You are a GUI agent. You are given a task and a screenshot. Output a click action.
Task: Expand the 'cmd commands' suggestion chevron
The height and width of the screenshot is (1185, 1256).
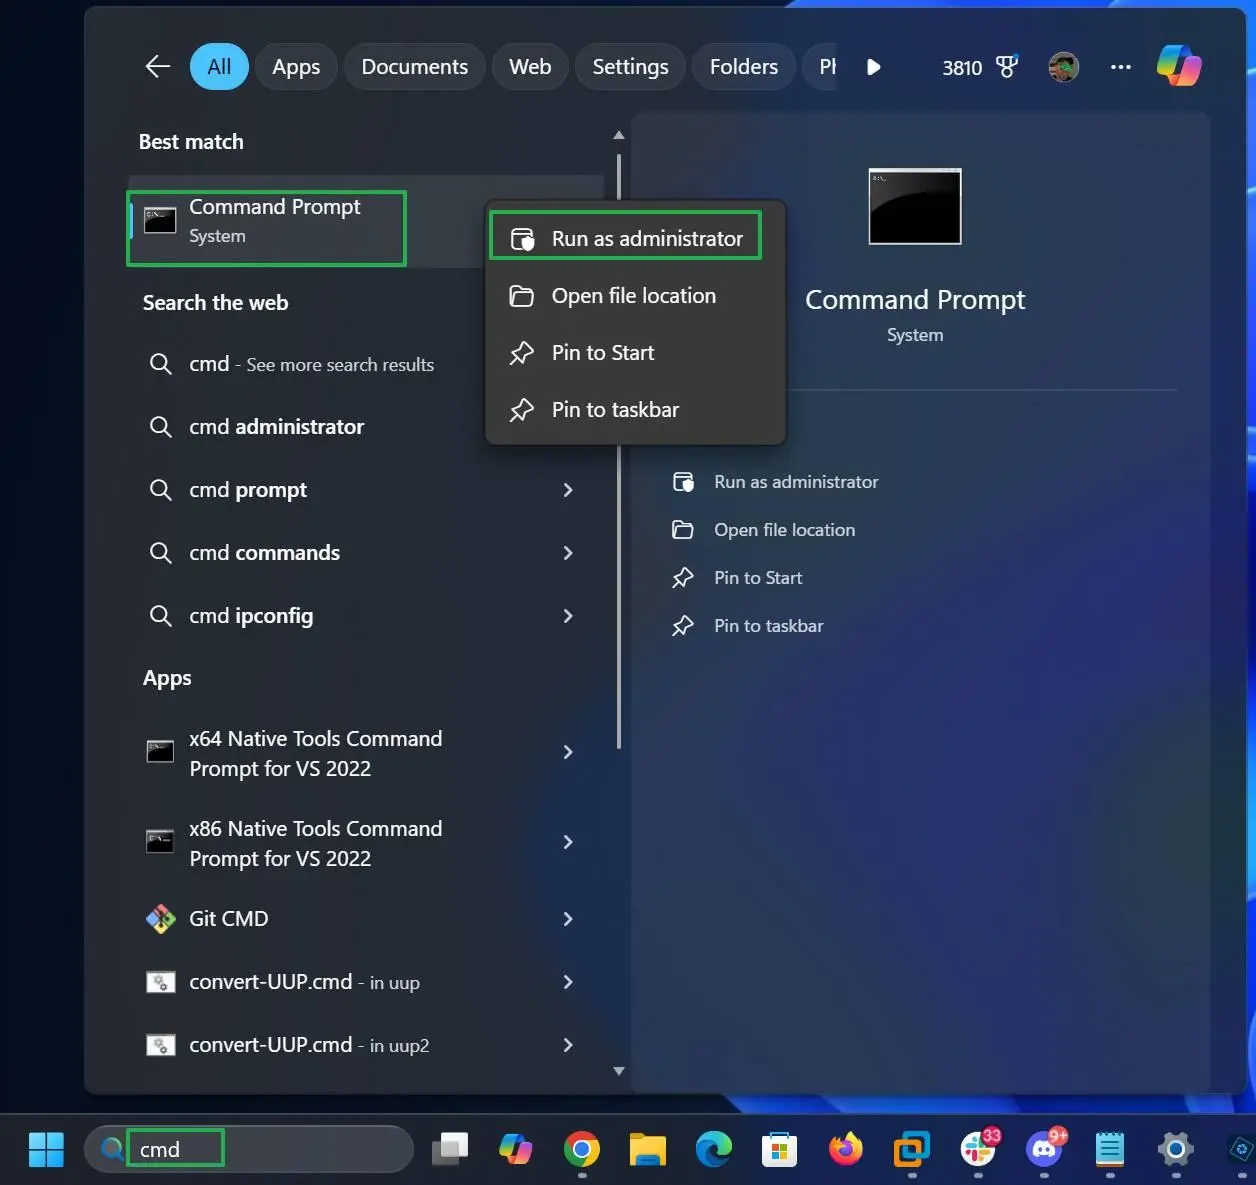coord(568,553)
